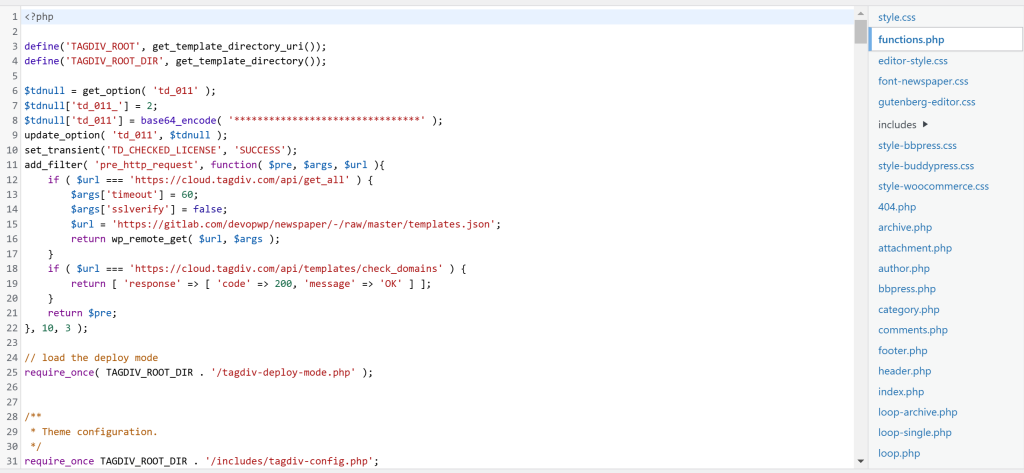Click the require_once tagdiv-deploy-mode.php line
The width and height of the screenshot is (1024, 473).
pos(199,372)
